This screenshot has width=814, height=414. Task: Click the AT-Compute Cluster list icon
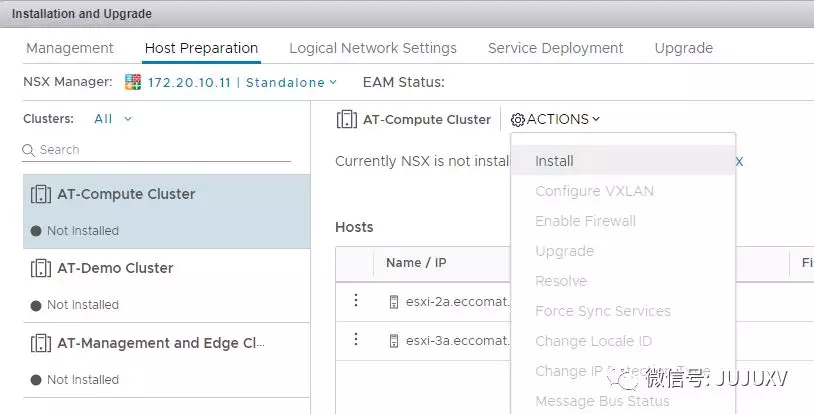coord(41,194)
